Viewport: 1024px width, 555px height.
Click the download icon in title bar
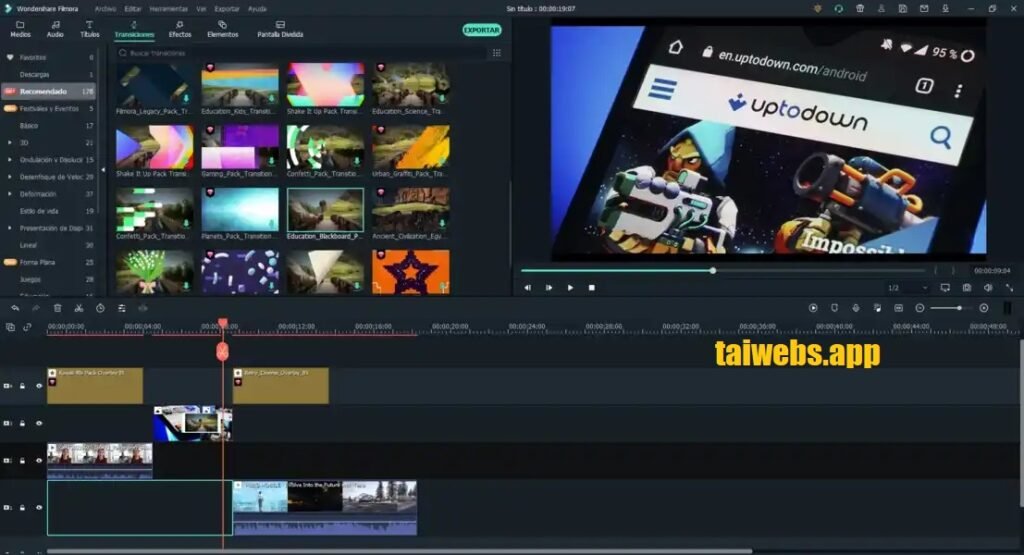pyautogui.click(x=945, y=8)
